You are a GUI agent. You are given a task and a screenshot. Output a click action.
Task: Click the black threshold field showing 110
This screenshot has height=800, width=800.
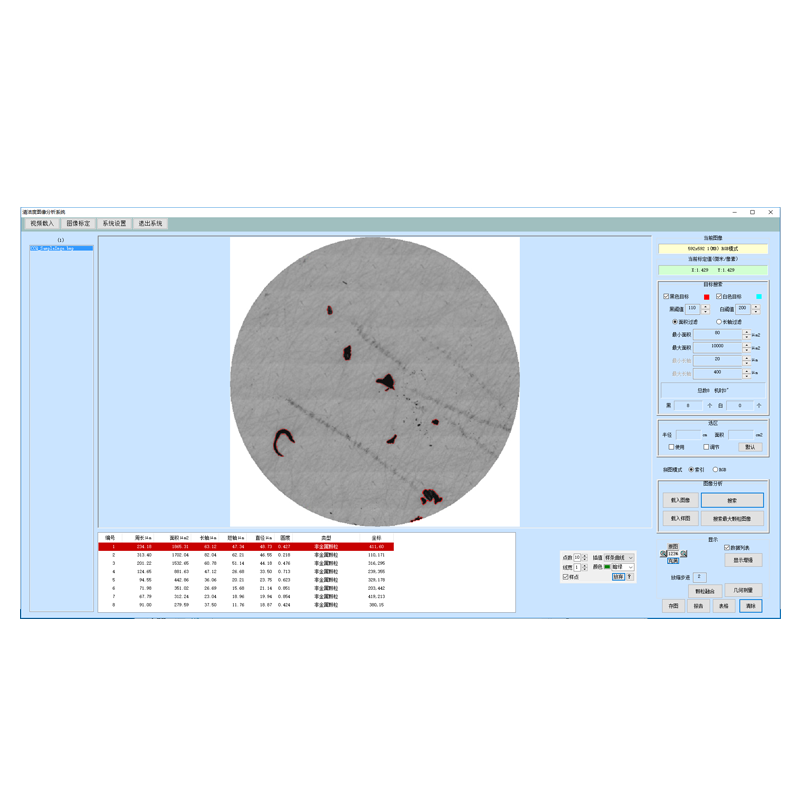[693, 309]
